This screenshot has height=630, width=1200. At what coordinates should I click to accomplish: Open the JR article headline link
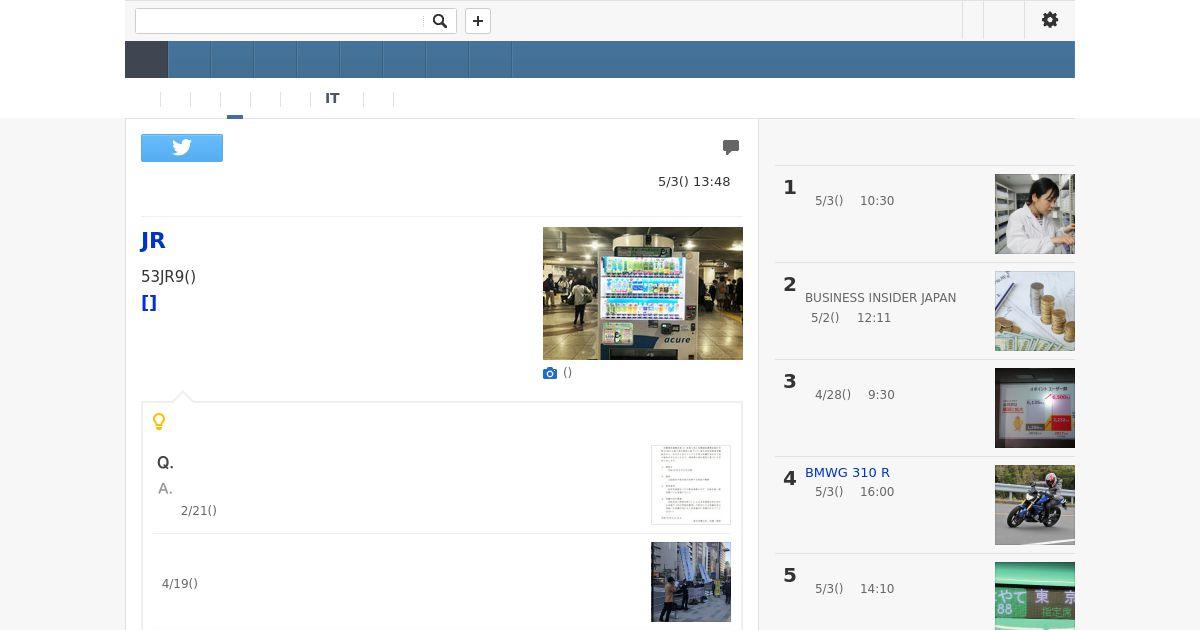pyautogui.click(x=153, y=240)
